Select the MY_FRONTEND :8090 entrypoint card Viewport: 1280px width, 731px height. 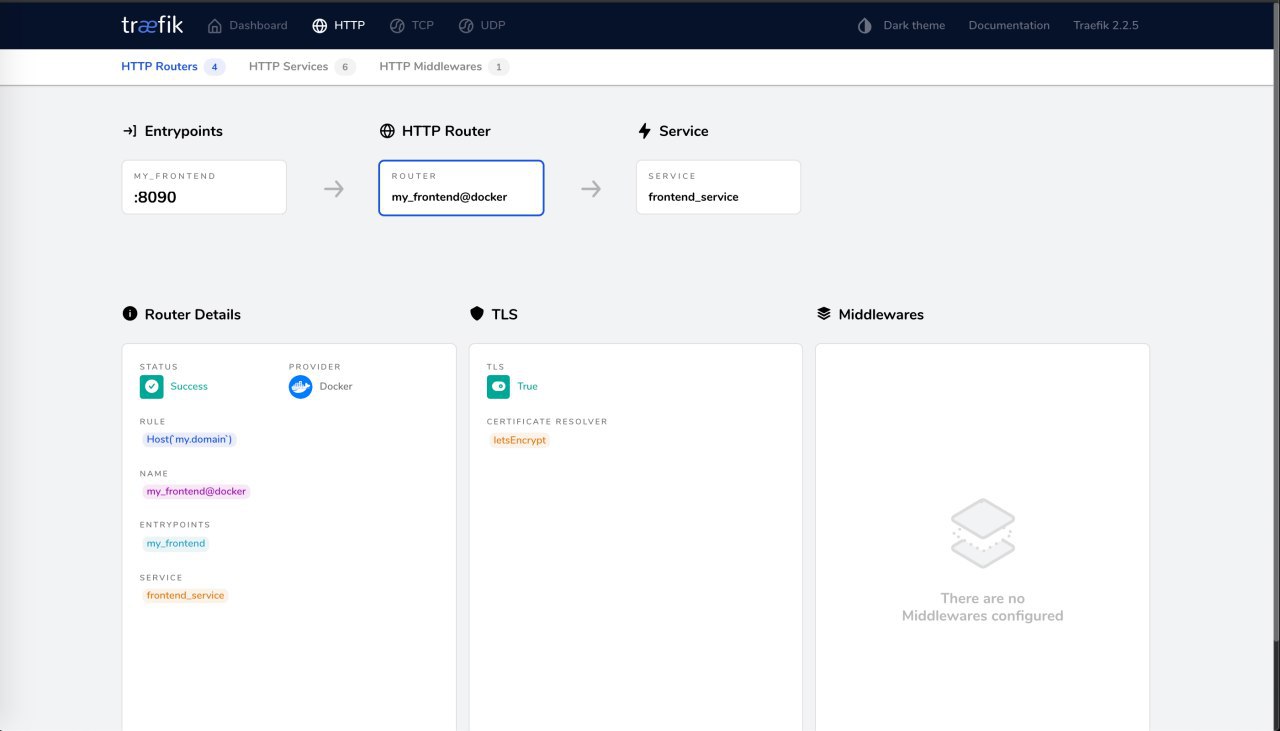click(204, 187)
